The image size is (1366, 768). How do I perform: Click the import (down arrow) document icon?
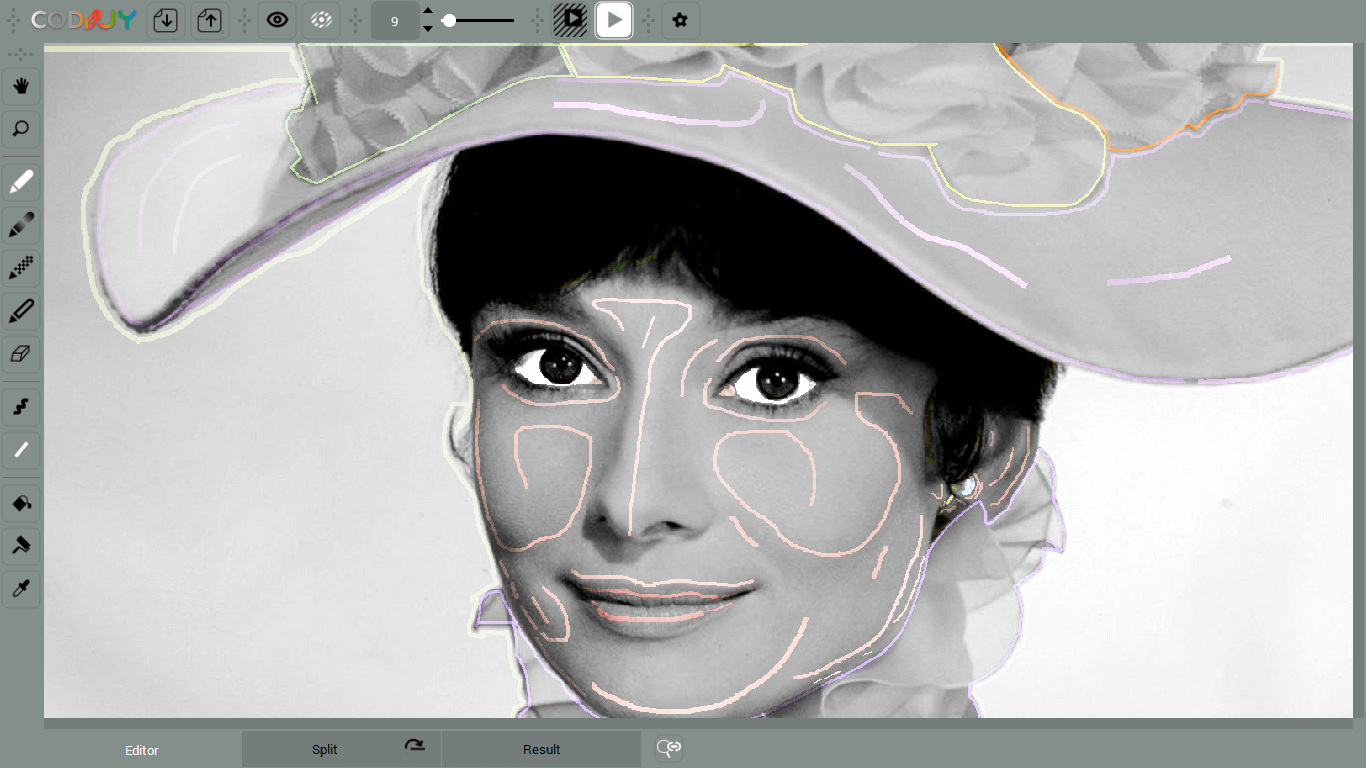[x=166, y=20]
